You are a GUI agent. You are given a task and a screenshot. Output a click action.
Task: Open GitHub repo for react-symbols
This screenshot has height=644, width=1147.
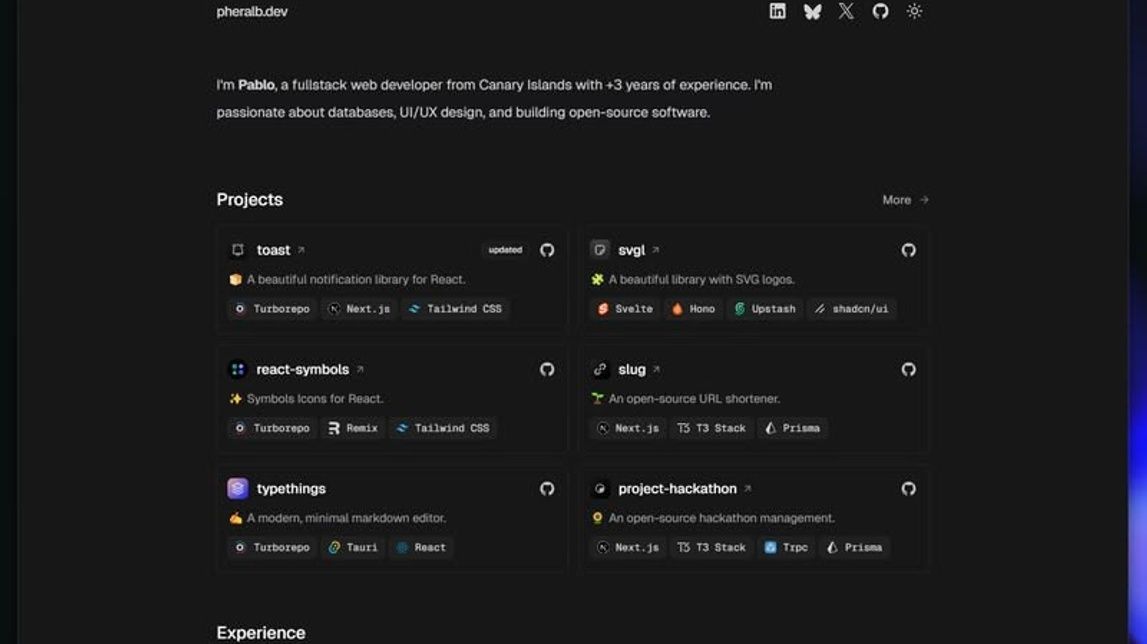(547, 370)
